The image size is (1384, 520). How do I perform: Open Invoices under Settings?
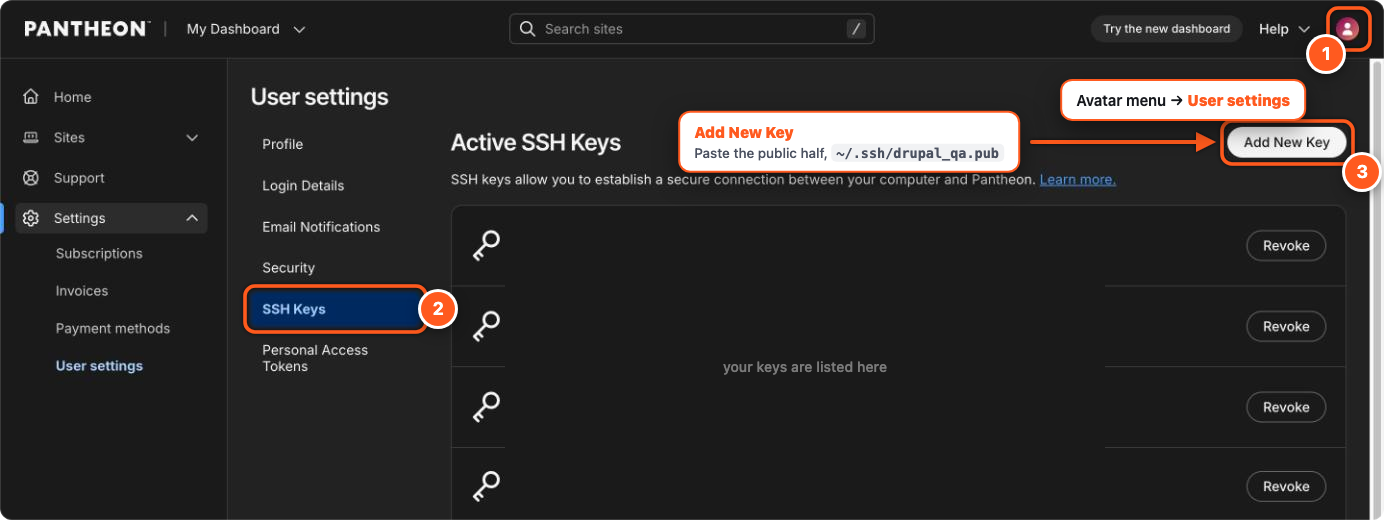(82, 291)
